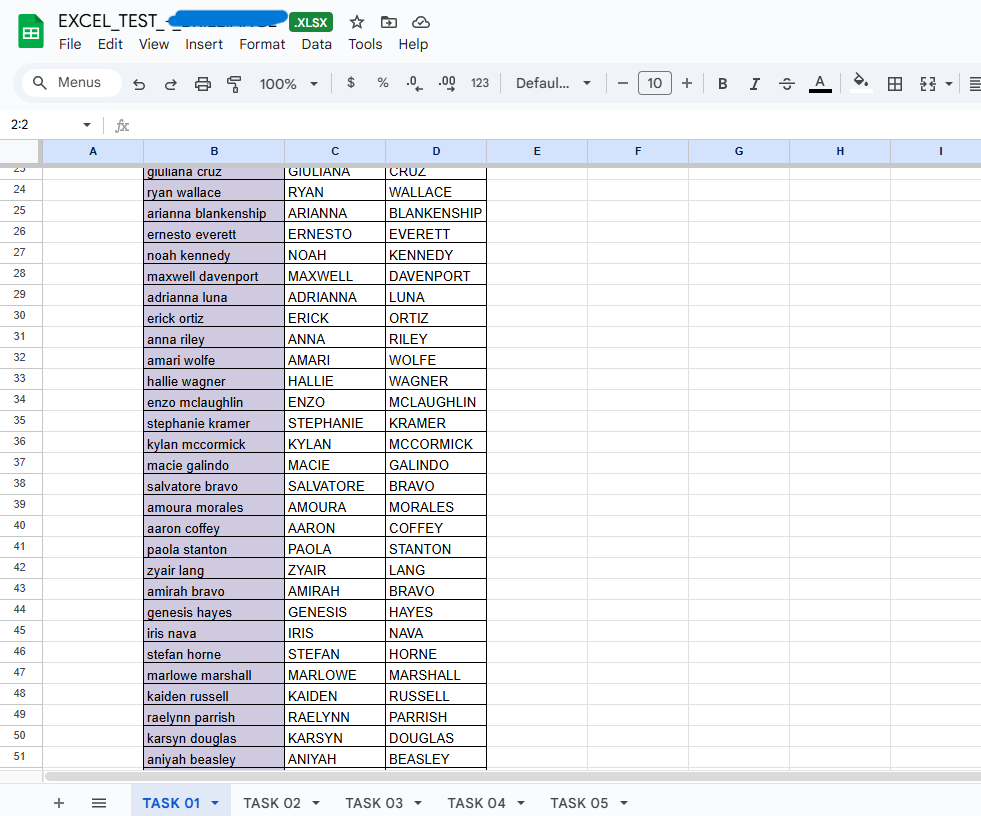
Task: Open the Name box dropdown arrow
Action: (x=87, y=125)
